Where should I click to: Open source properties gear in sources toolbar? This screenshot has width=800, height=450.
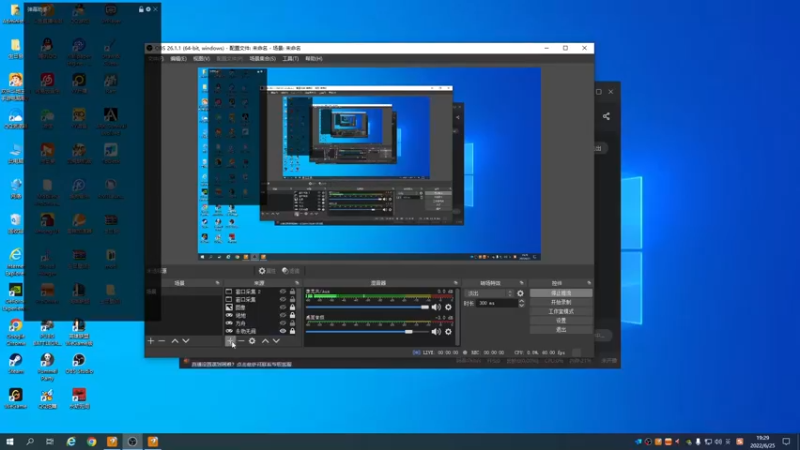pos(252,341)
